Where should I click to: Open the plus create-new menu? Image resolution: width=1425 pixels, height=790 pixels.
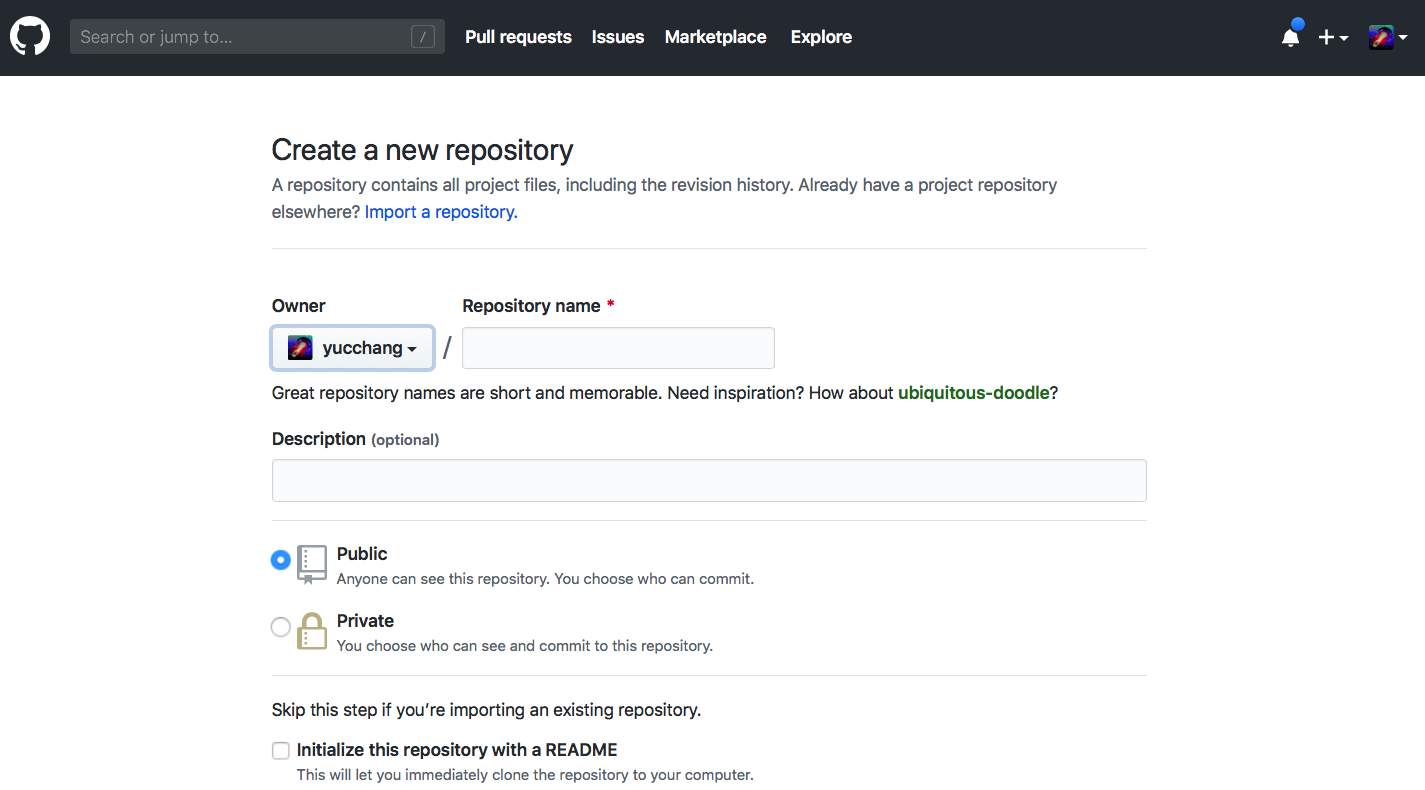1333,37
